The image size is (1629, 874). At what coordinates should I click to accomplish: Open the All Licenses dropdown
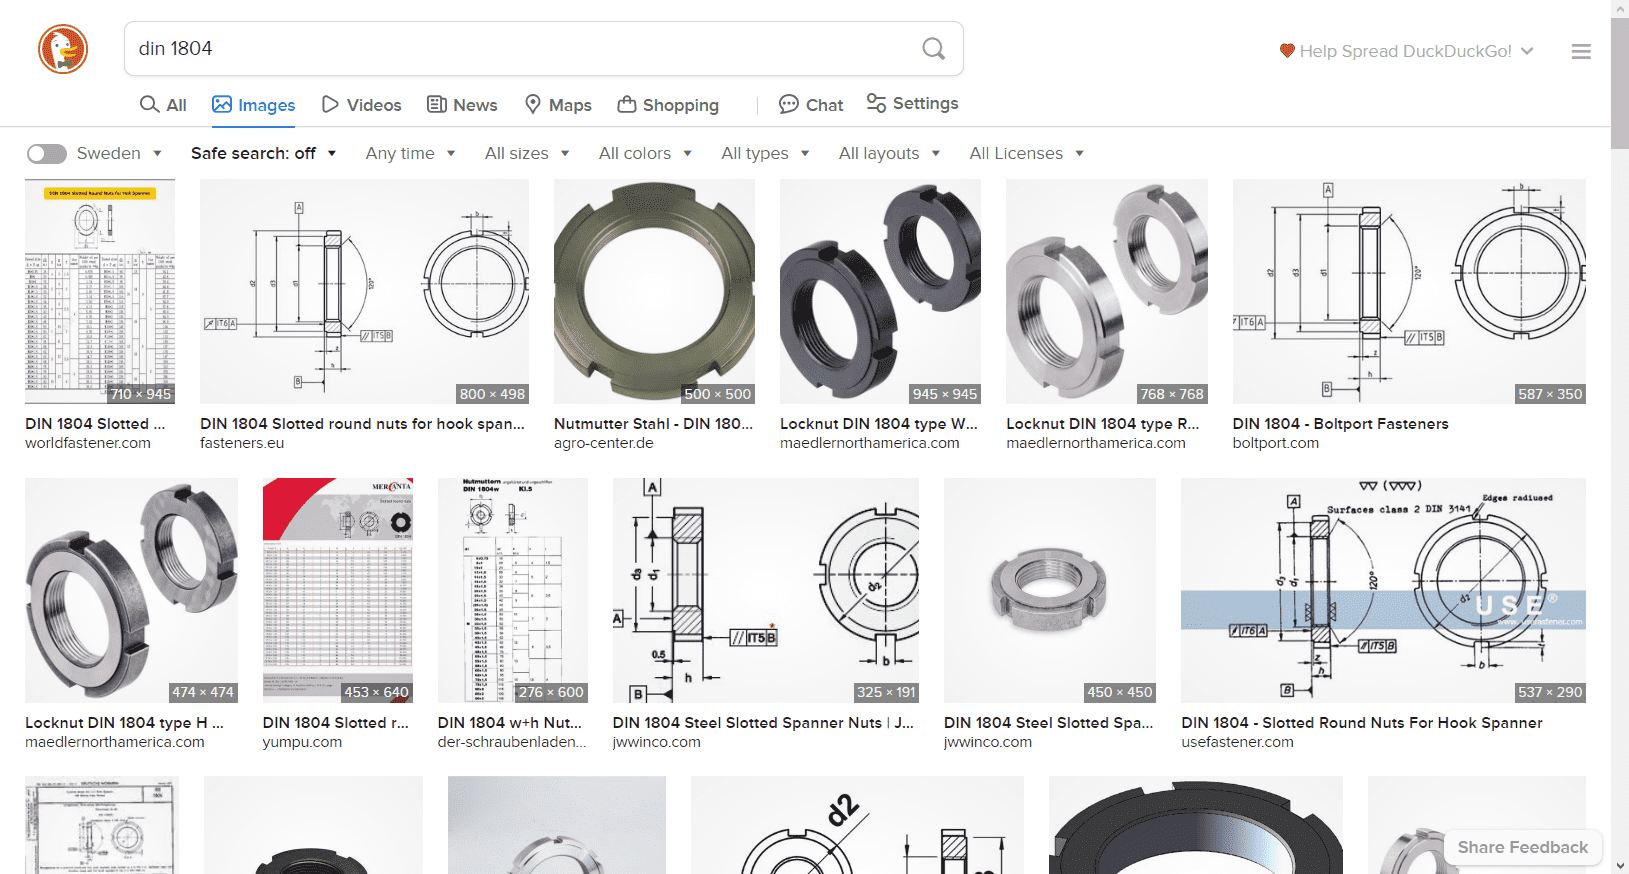(1026, 153)
